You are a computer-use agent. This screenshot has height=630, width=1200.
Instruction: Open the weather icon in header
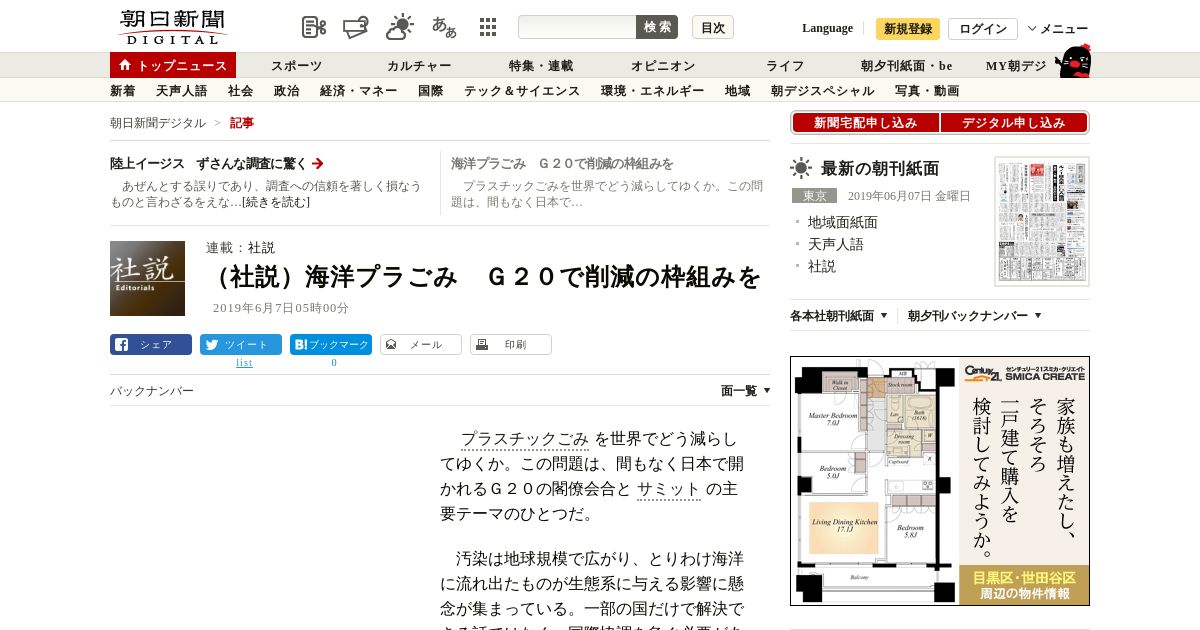tap(400, 27)
